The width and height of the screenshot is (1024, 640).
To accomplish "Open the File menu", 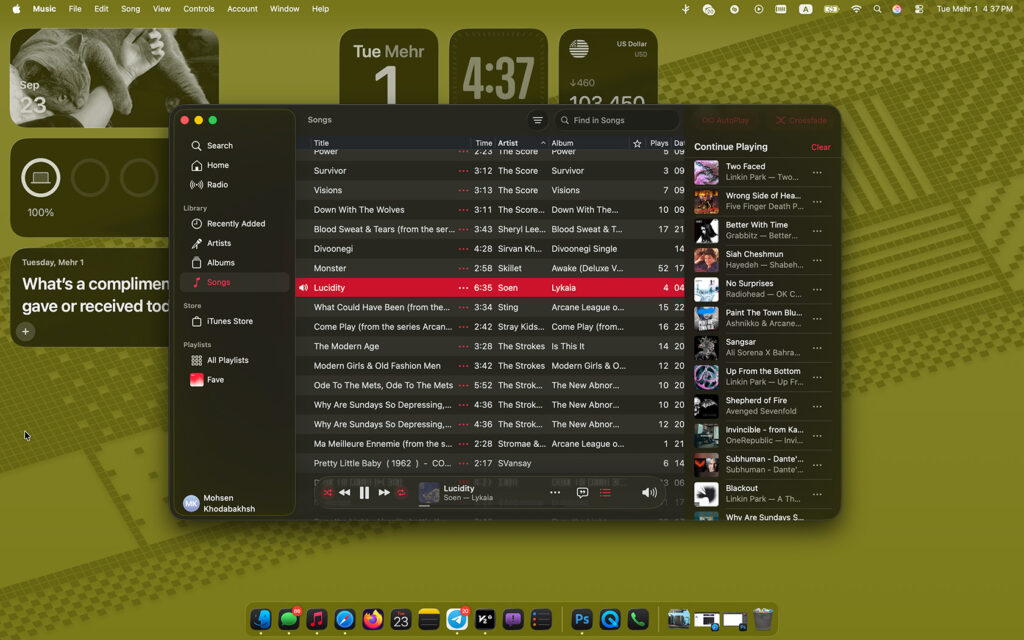I will tap(75, 9).
